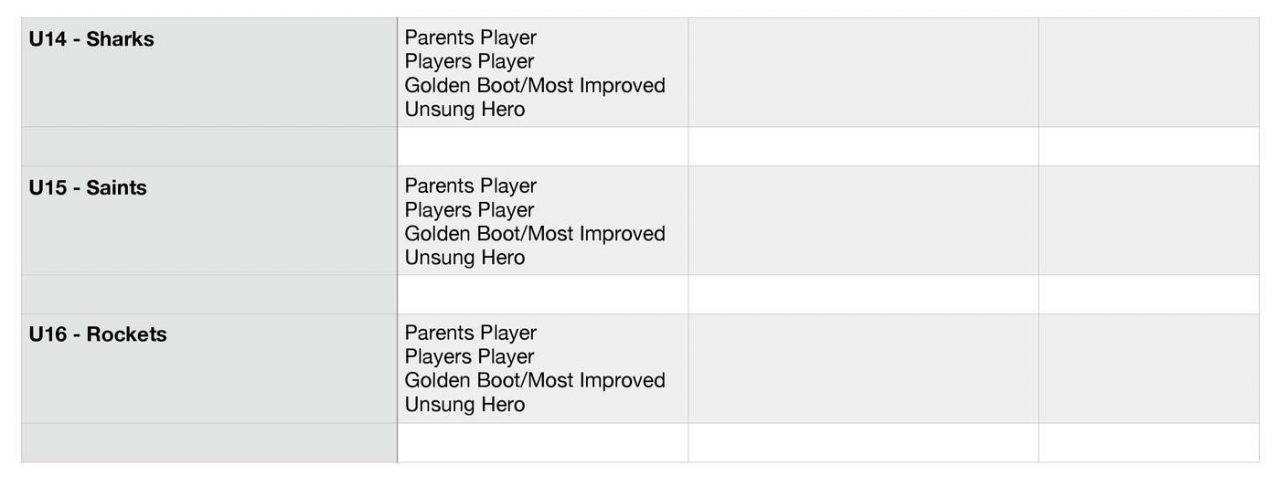Click Golden Boot/Most Improved for U14 Sharks
The image size is (1280, 498).
click(534, 86)
